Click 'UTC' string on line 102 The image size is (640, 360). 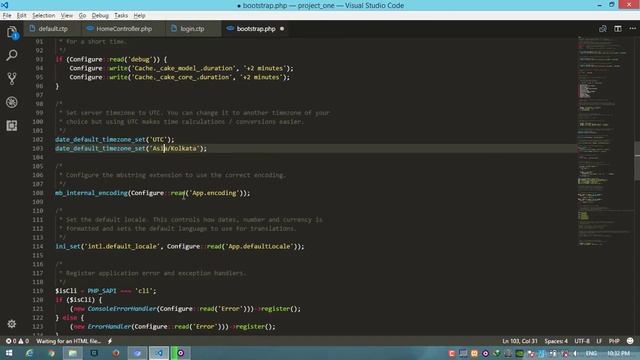158,139
